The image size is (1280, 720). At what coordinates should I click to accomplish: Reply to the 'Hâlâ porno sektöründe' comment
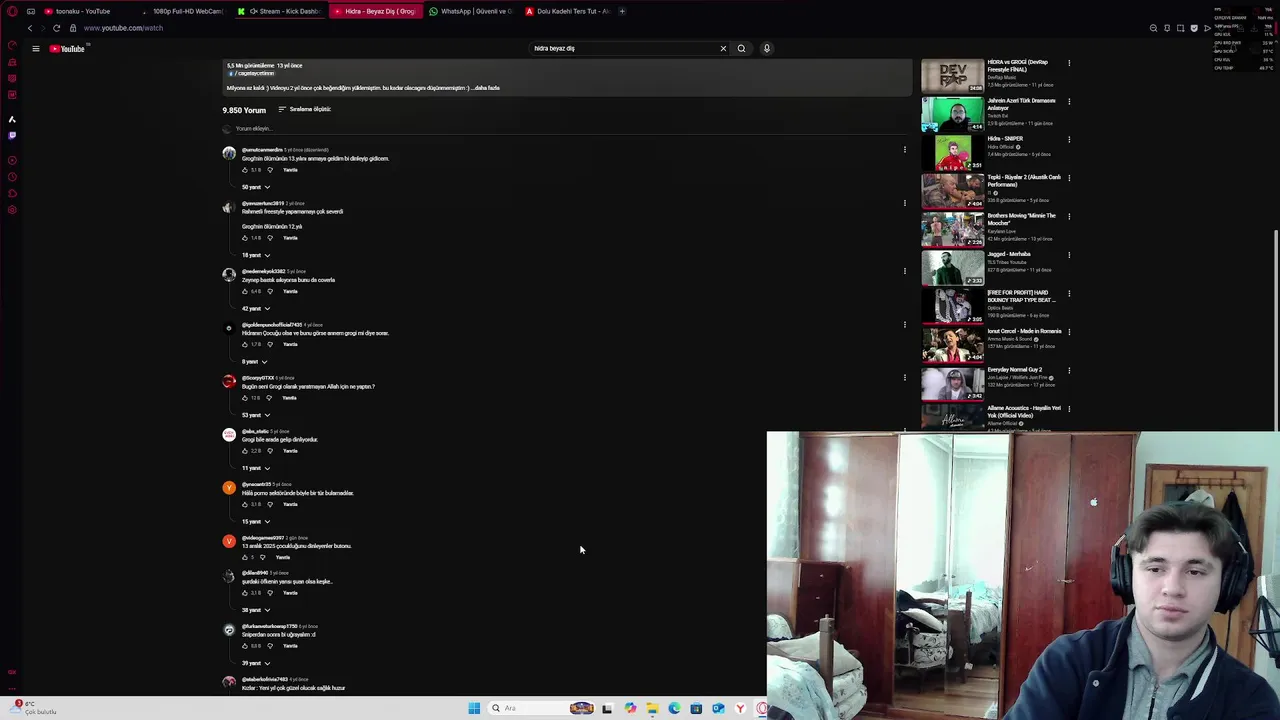pyautogui.click(x=290, y=504)
